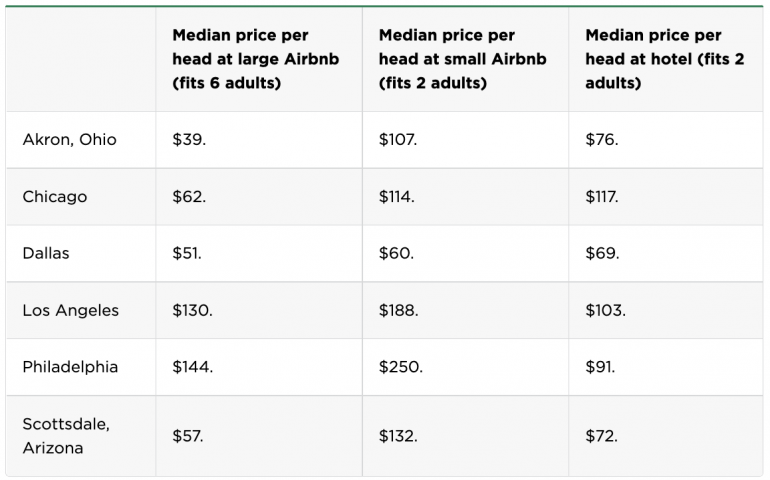Select Akron's $39 large Airbnb price
This screenshot has height=480, width=770.
coord(189,140)
